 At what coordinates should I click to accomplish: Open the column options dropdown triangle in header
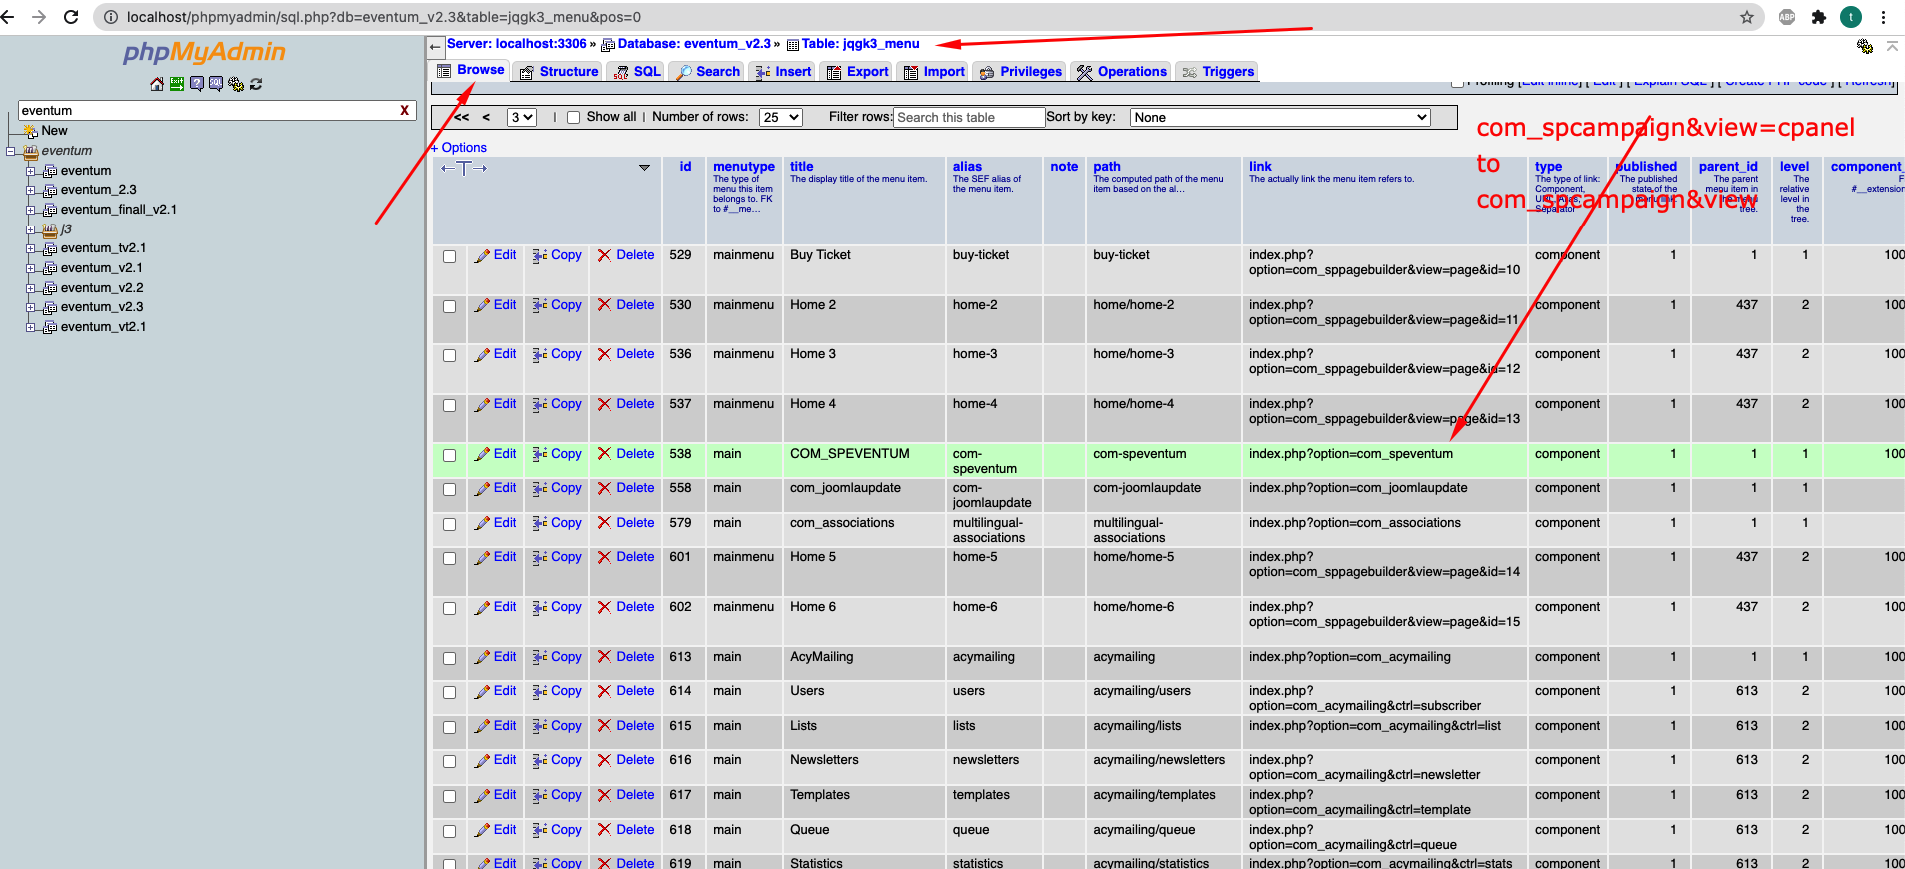tap(644, 168)
